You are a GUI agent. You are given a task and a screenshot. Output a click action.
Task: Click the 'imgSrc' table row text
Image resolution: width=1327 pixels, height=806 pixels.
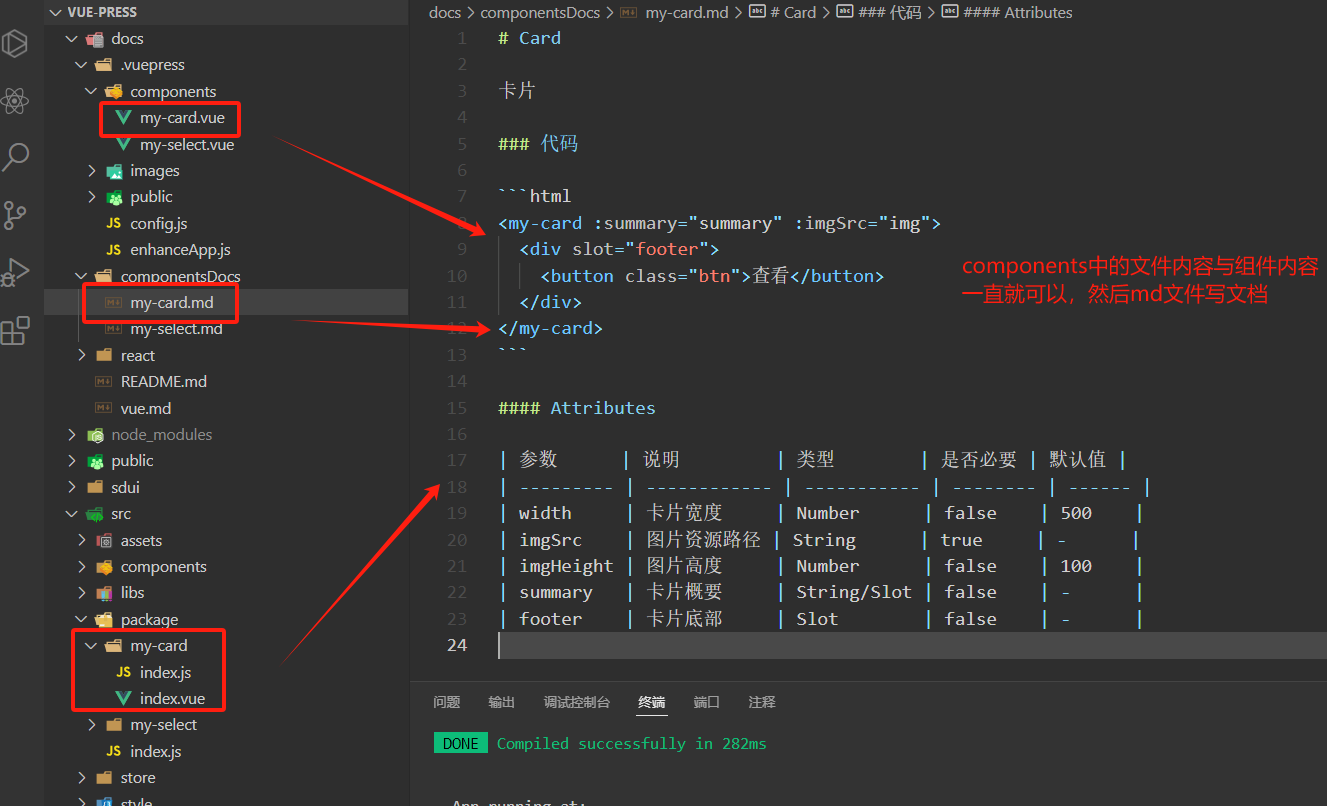pos(550,540)
